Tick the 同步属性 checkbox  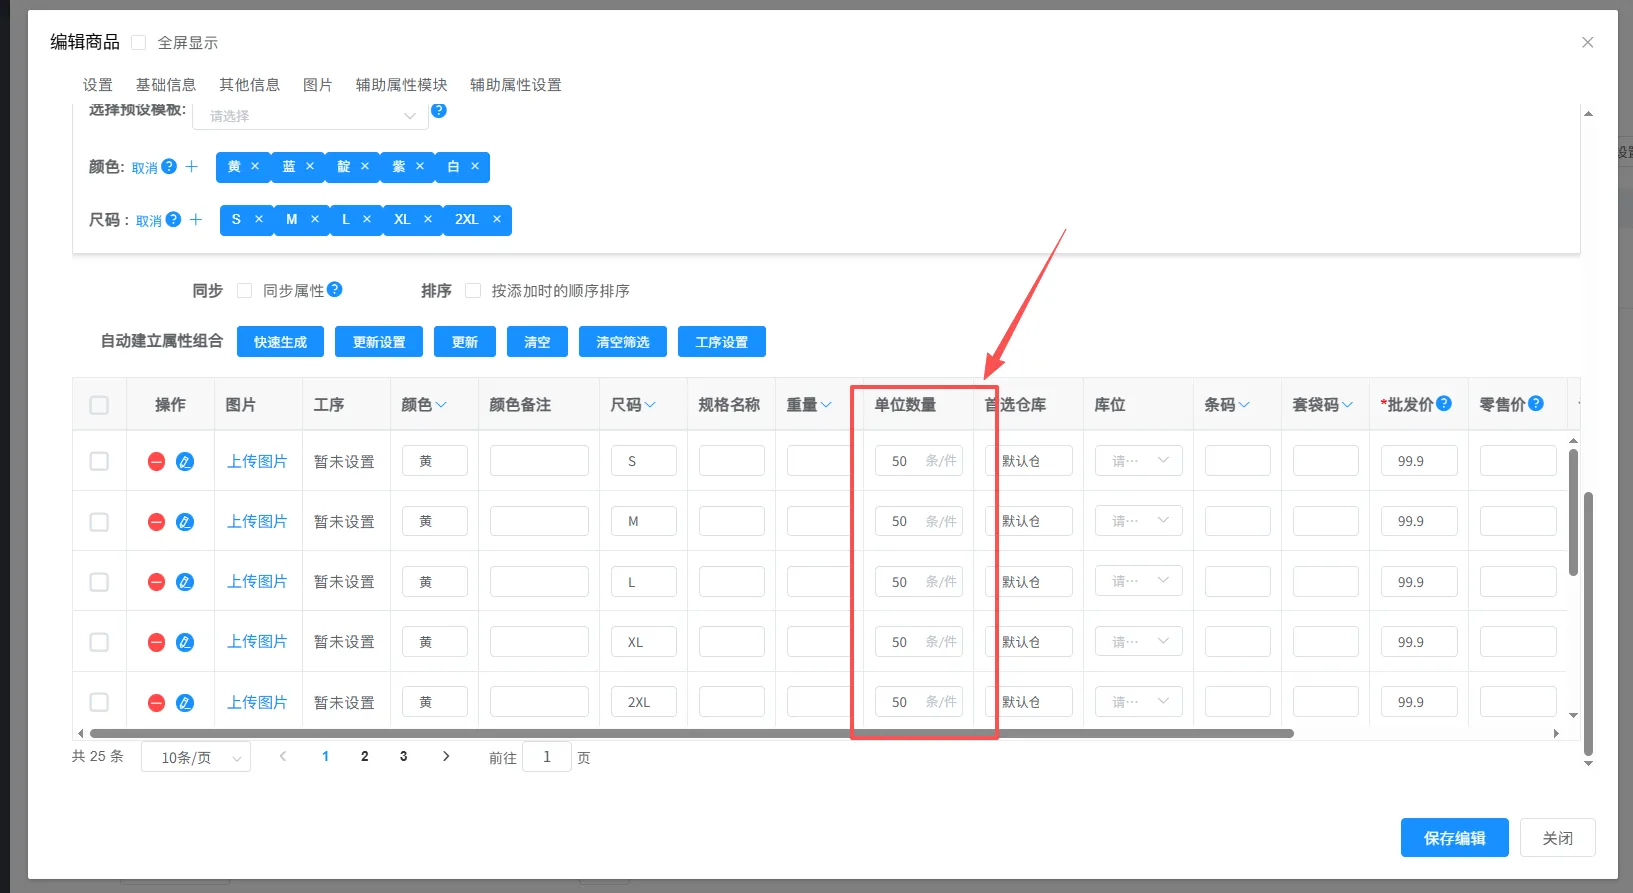pos(244,291)
